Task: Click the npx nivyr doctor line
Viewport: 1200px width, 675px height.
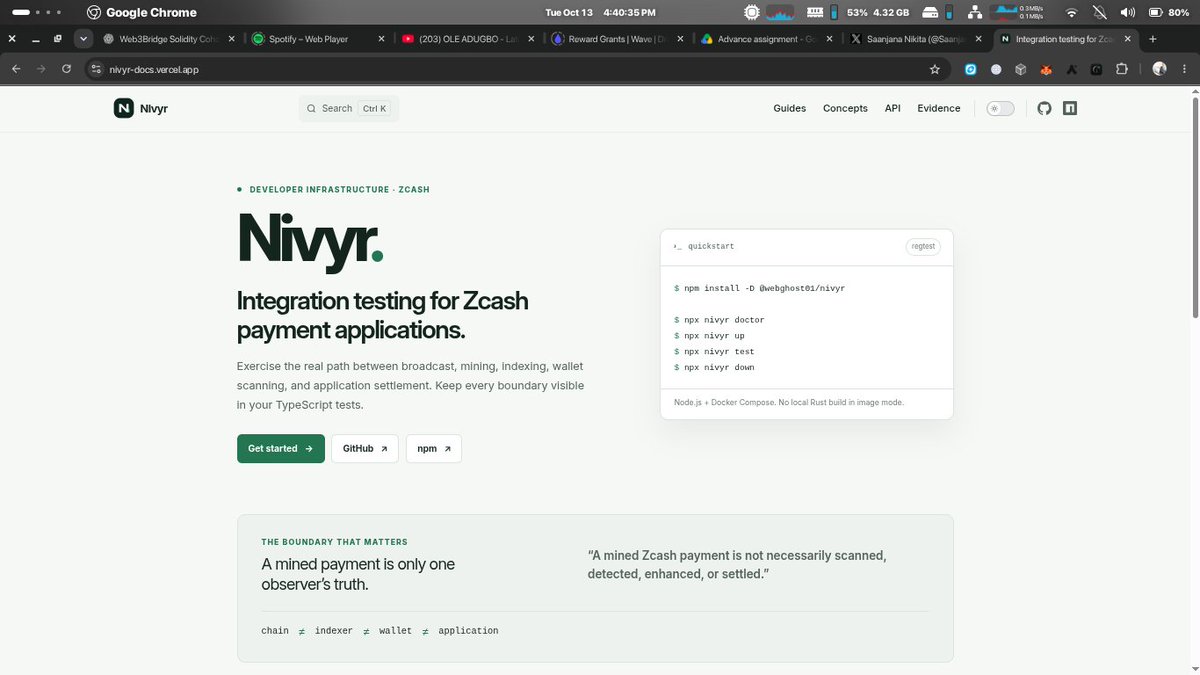Action: 719,320
